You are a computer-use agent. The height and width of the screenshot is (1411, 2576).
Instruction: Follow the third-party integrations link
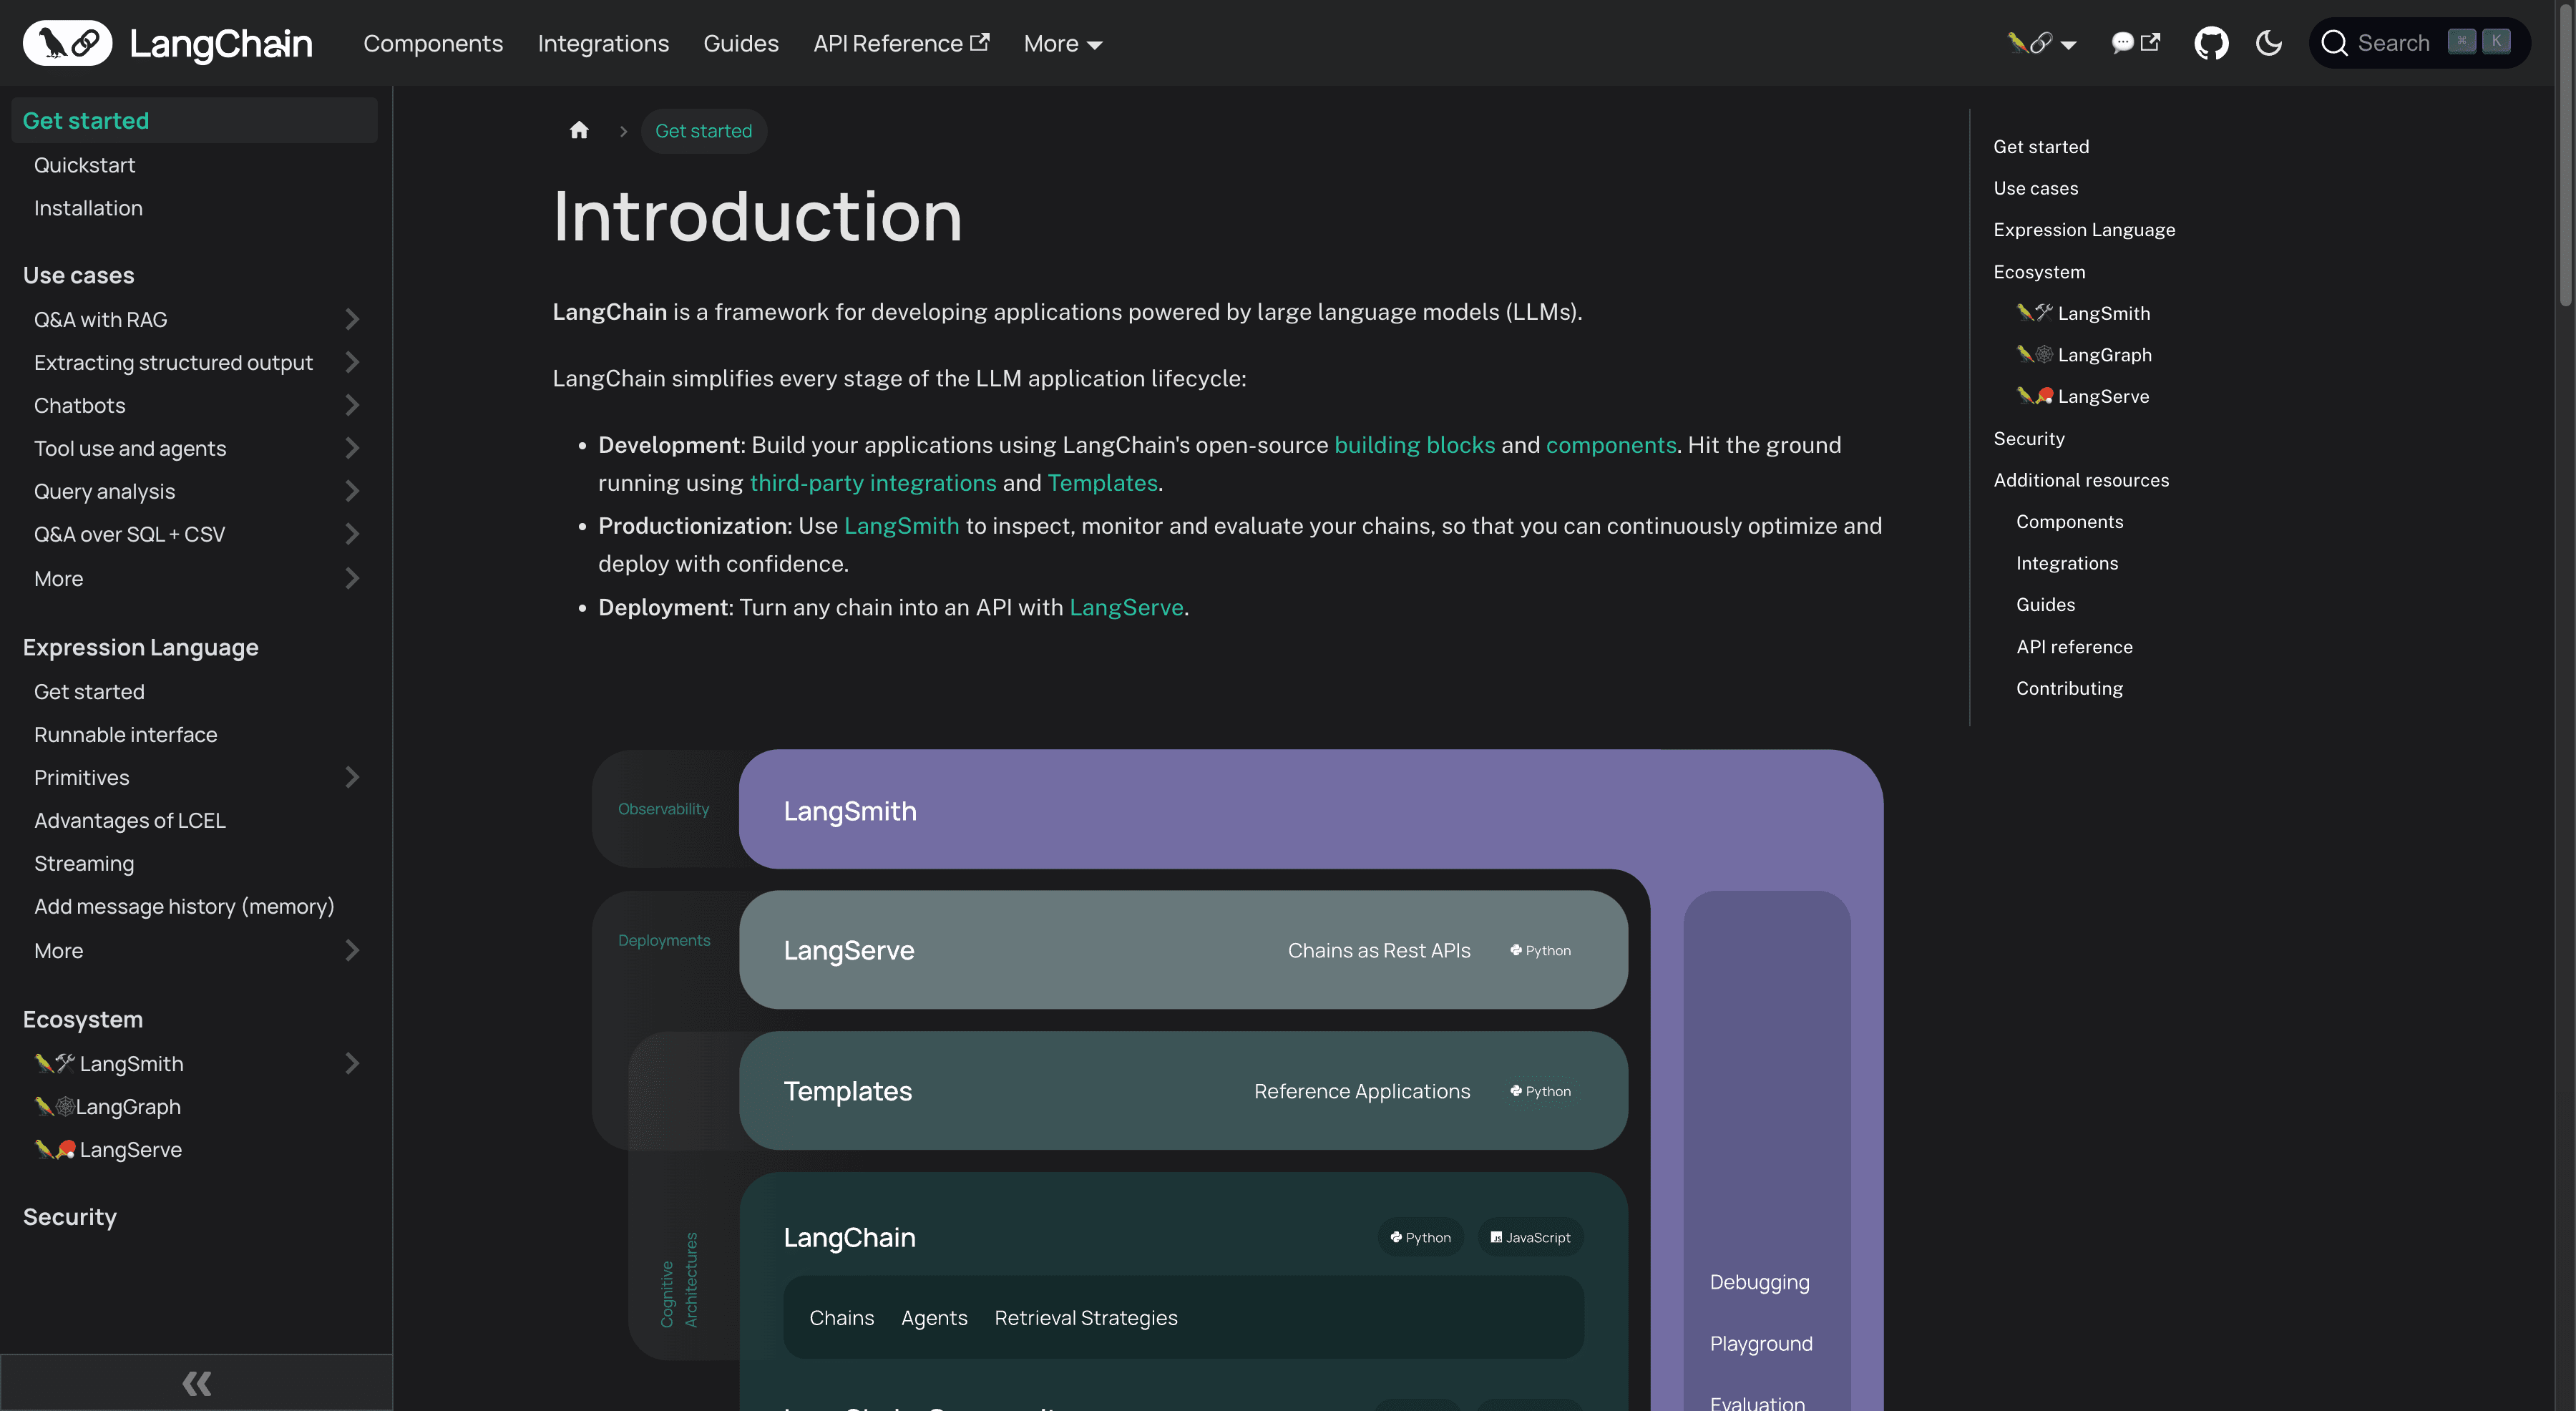tap(873, 483)
